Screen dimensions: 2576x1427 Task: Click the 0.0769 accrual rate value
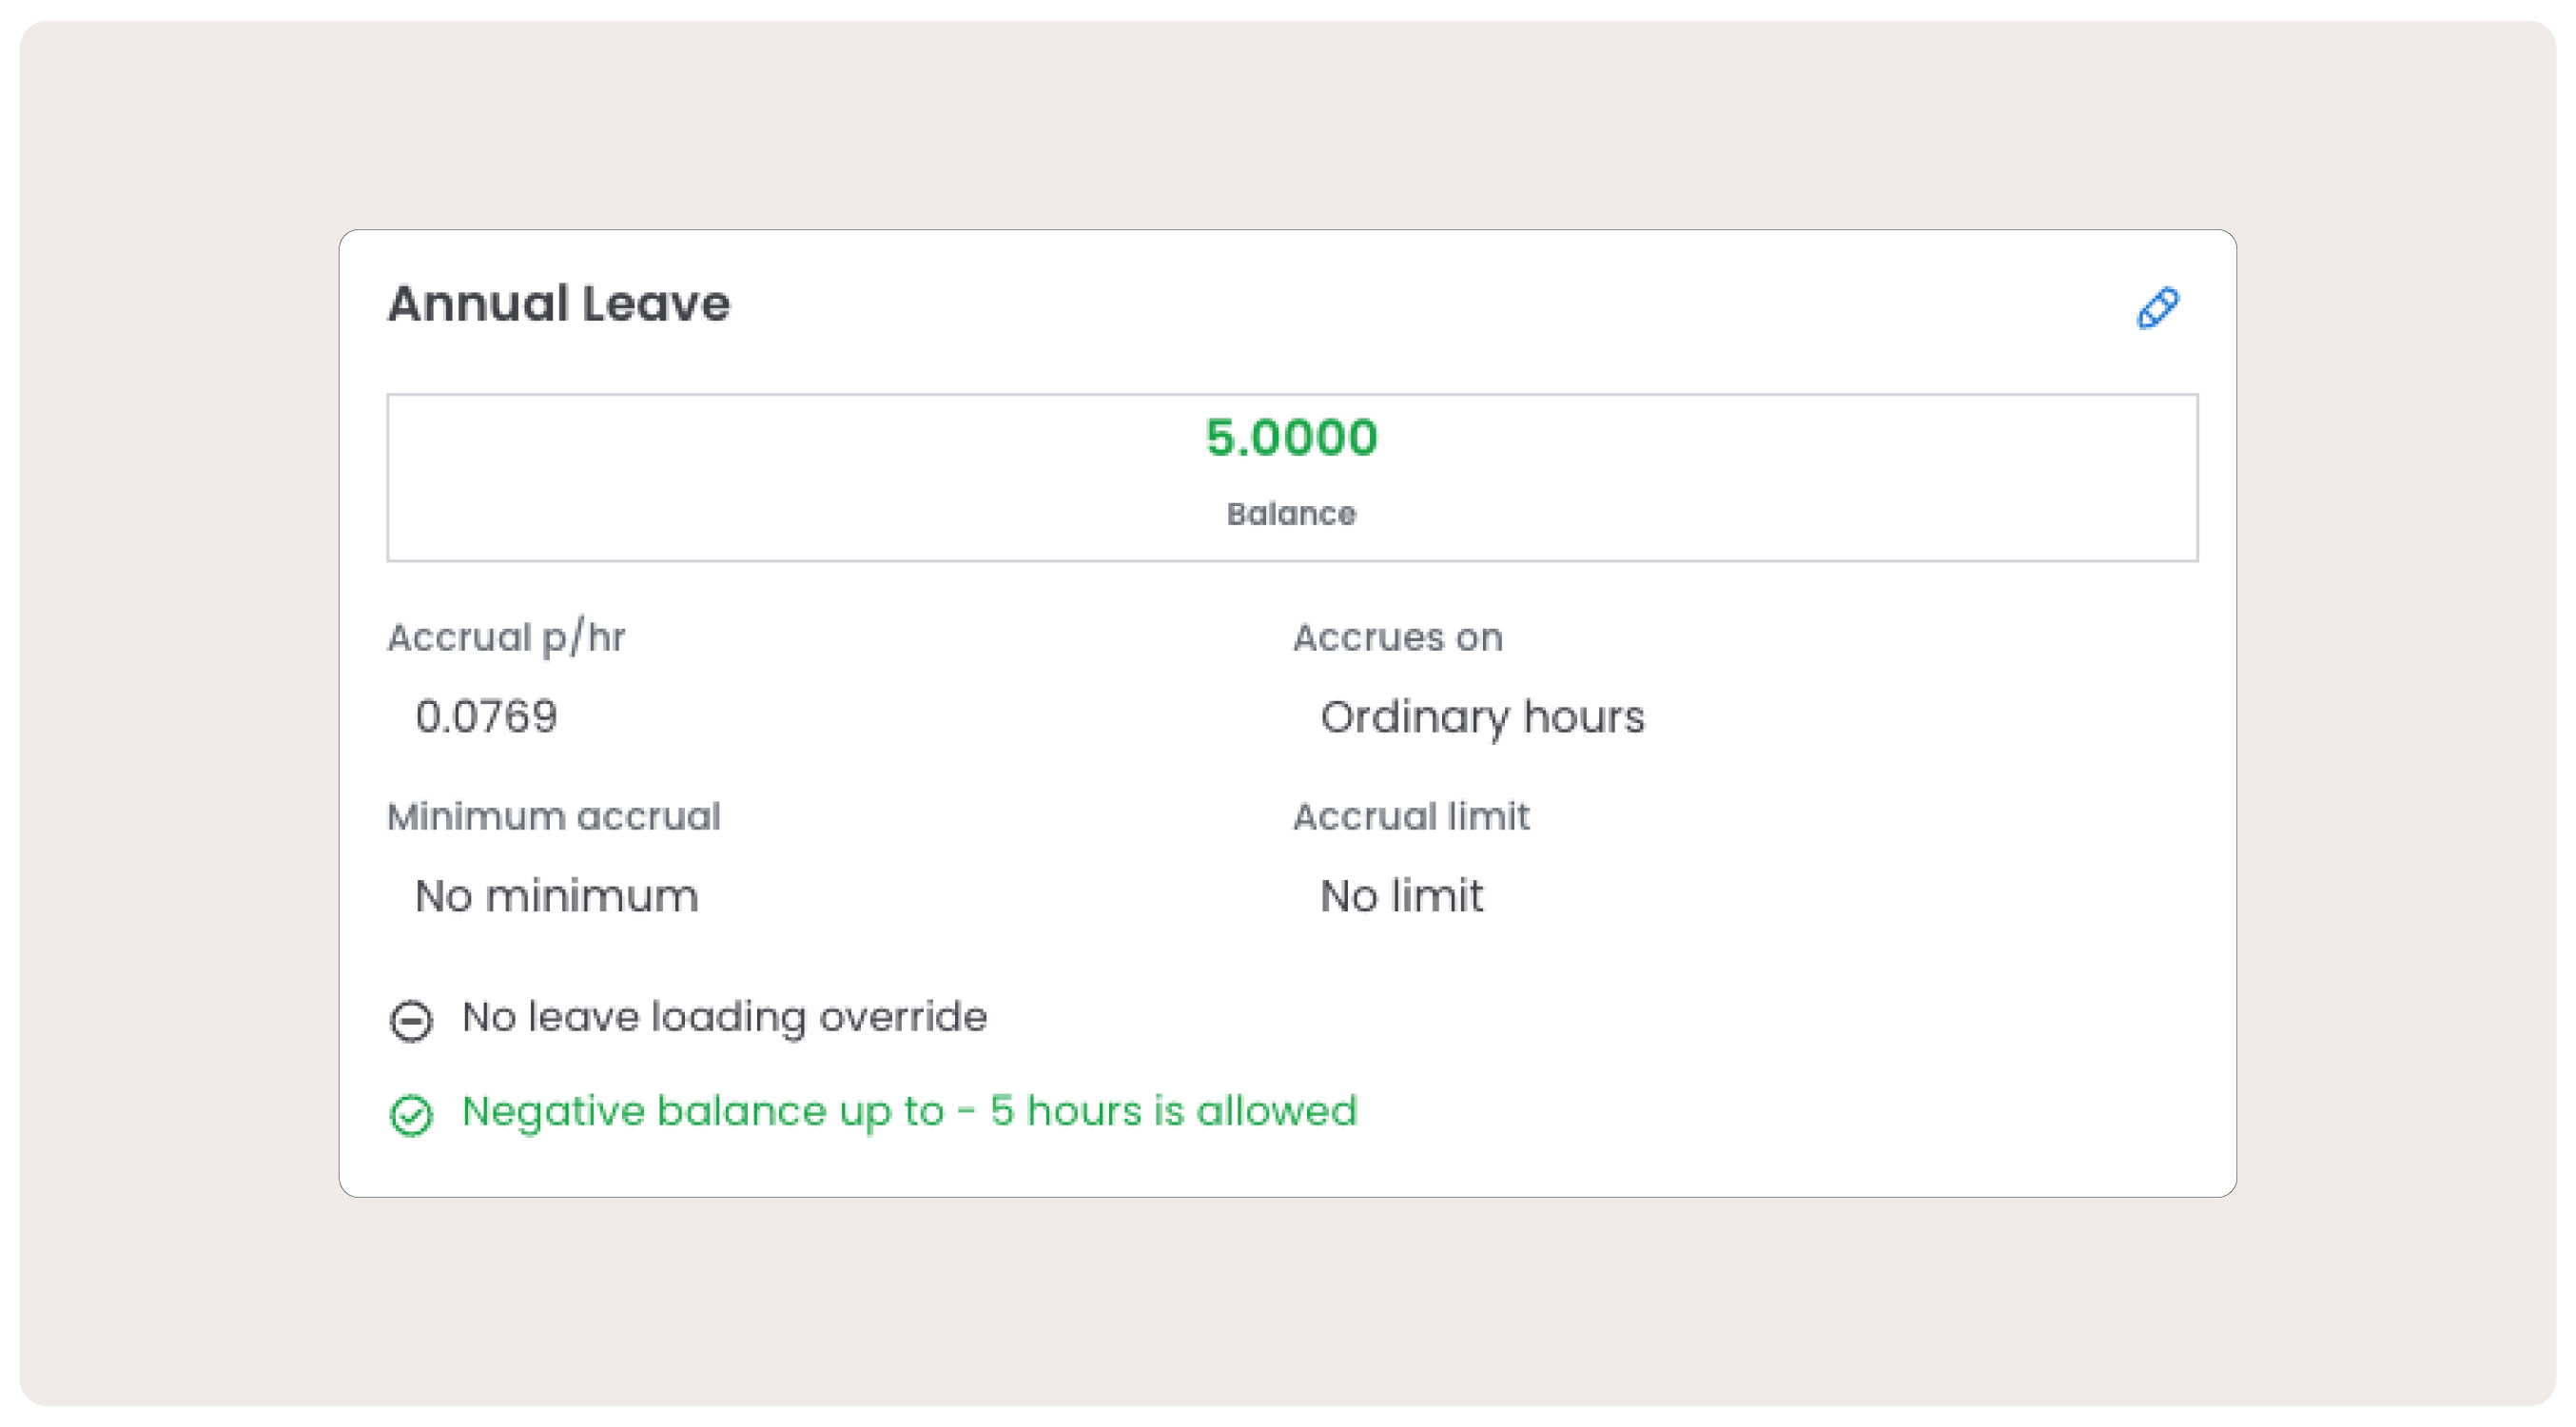pos(486,717)
